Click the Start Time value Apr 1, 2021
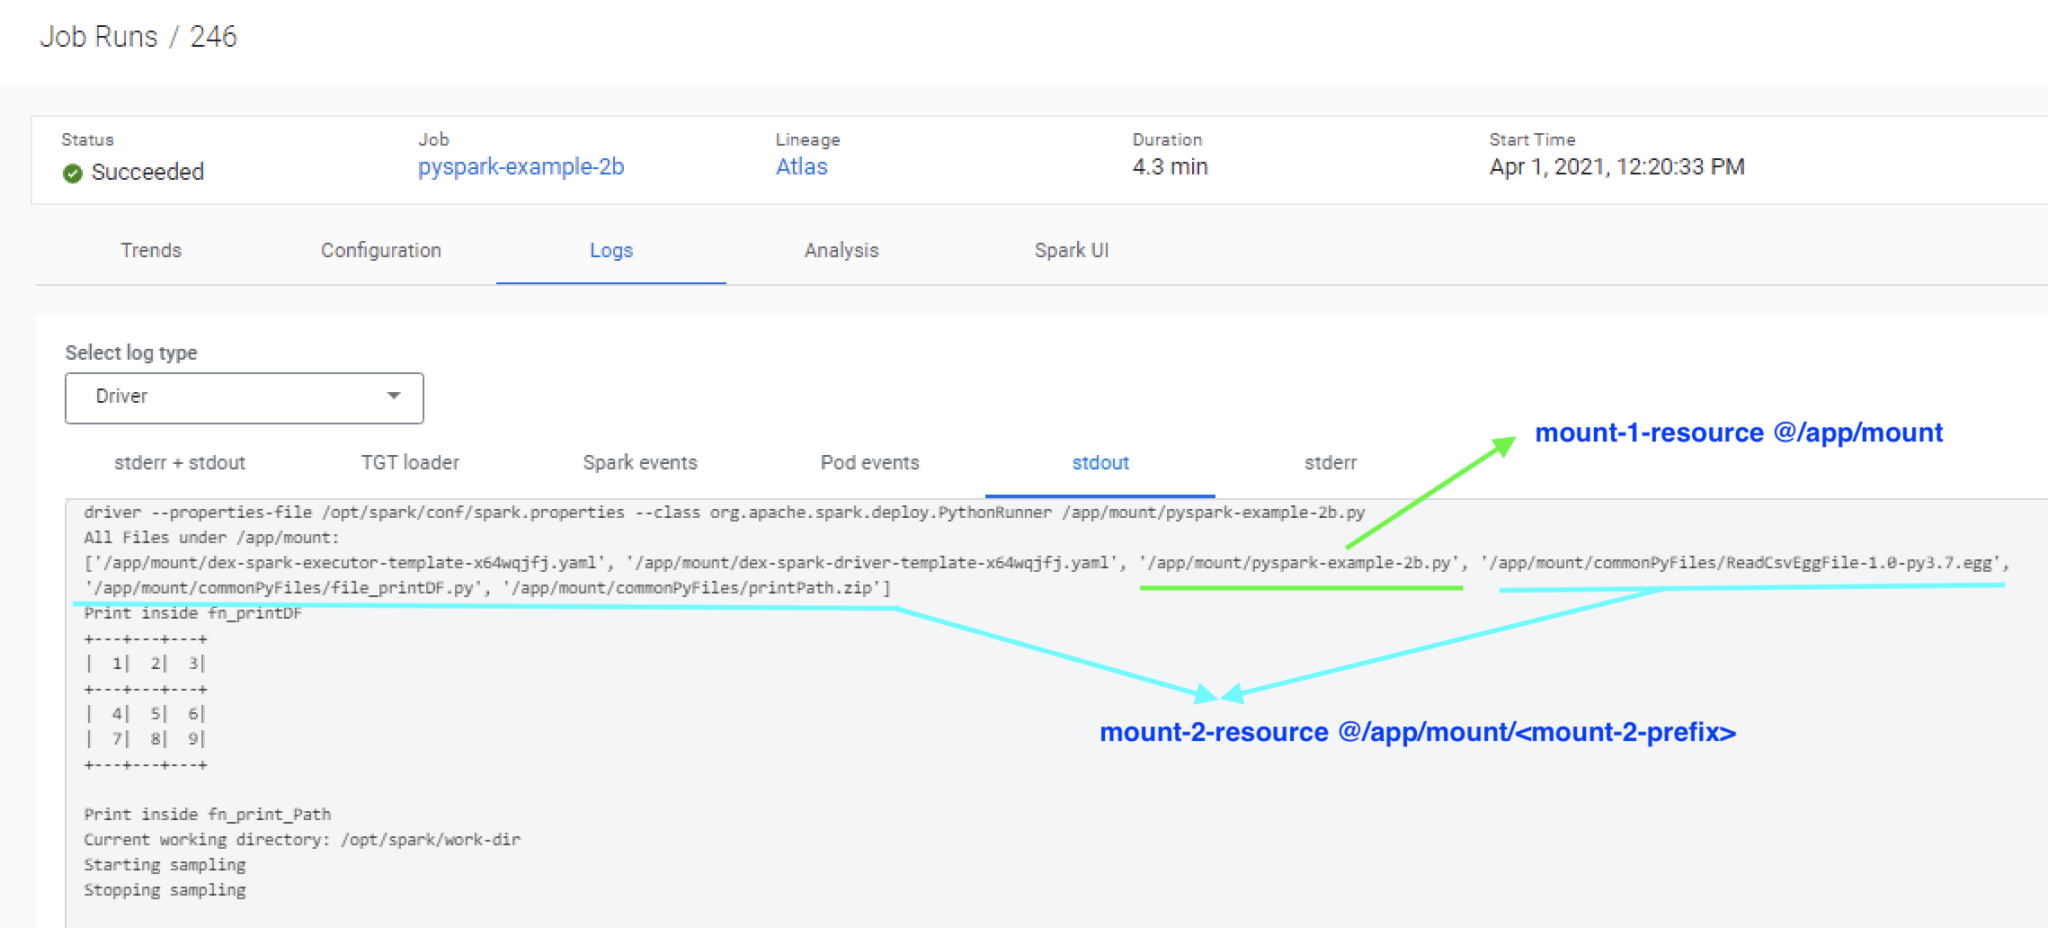The height and width of the screenshot is (928, 2048). (1616, 167)
